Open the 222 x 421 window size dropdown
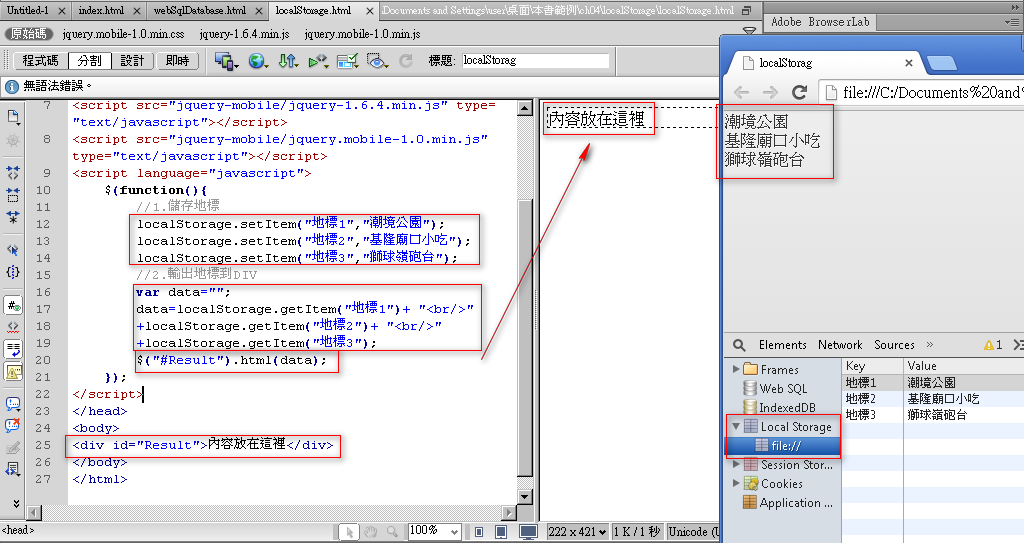 pos(577,532)
